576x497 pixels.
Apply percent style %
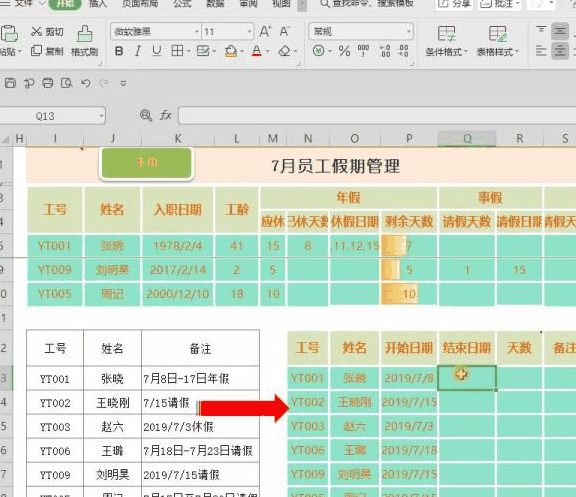[x=344, y=51]
